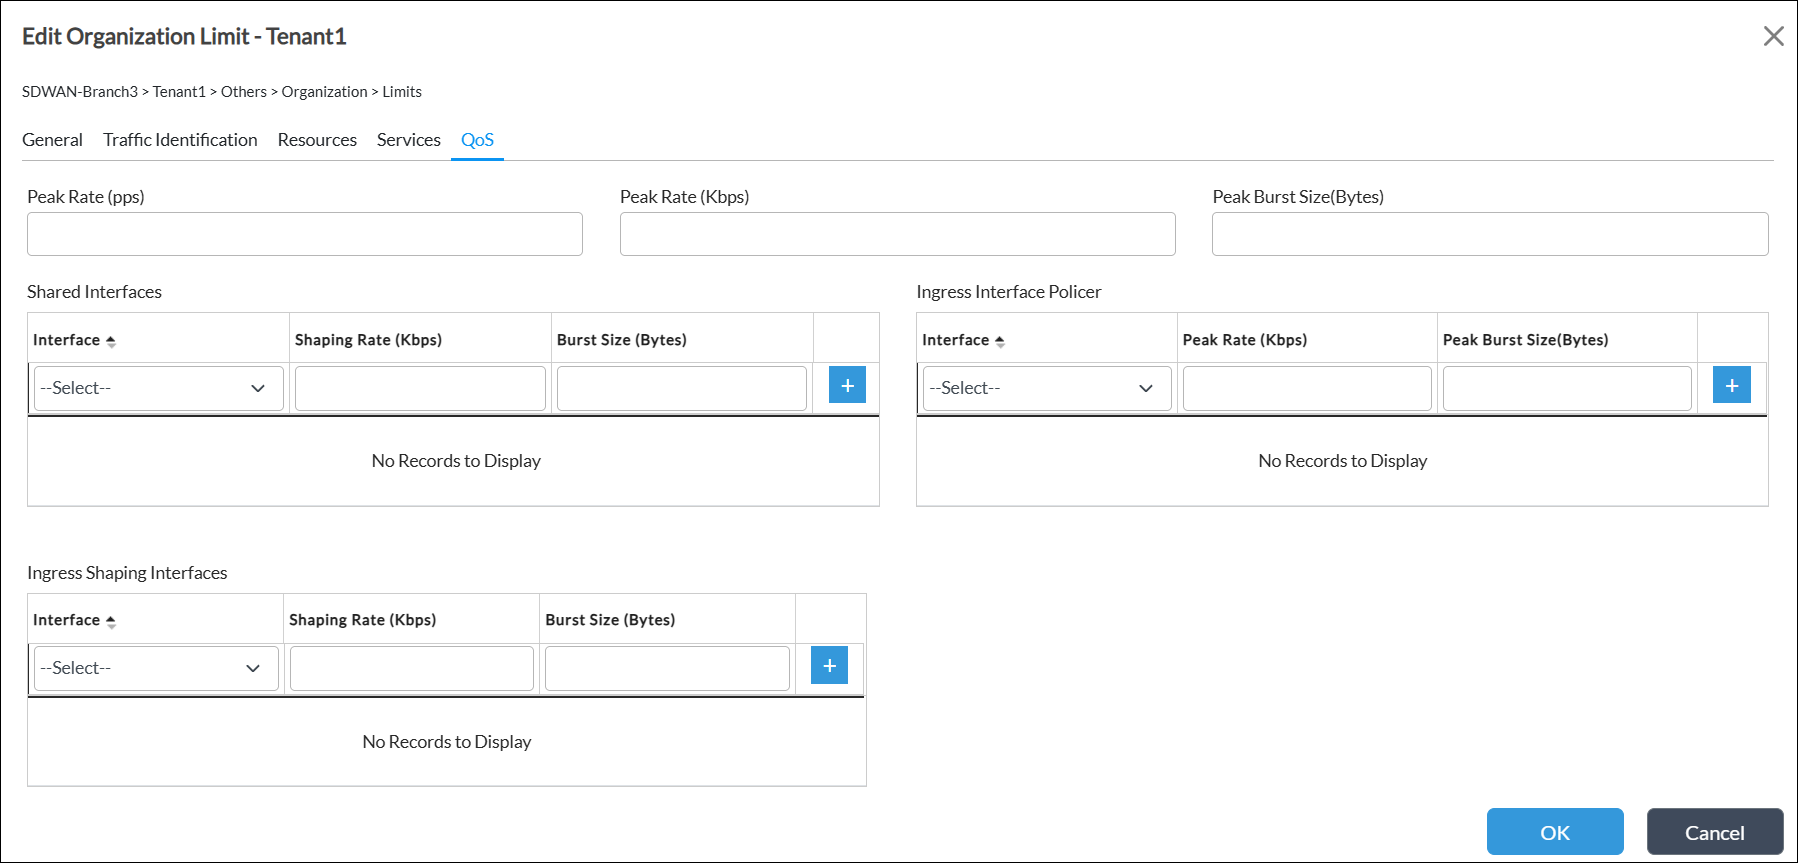Open Ingress Interface Policer Interface dropdown

[x=1046, y=388]
